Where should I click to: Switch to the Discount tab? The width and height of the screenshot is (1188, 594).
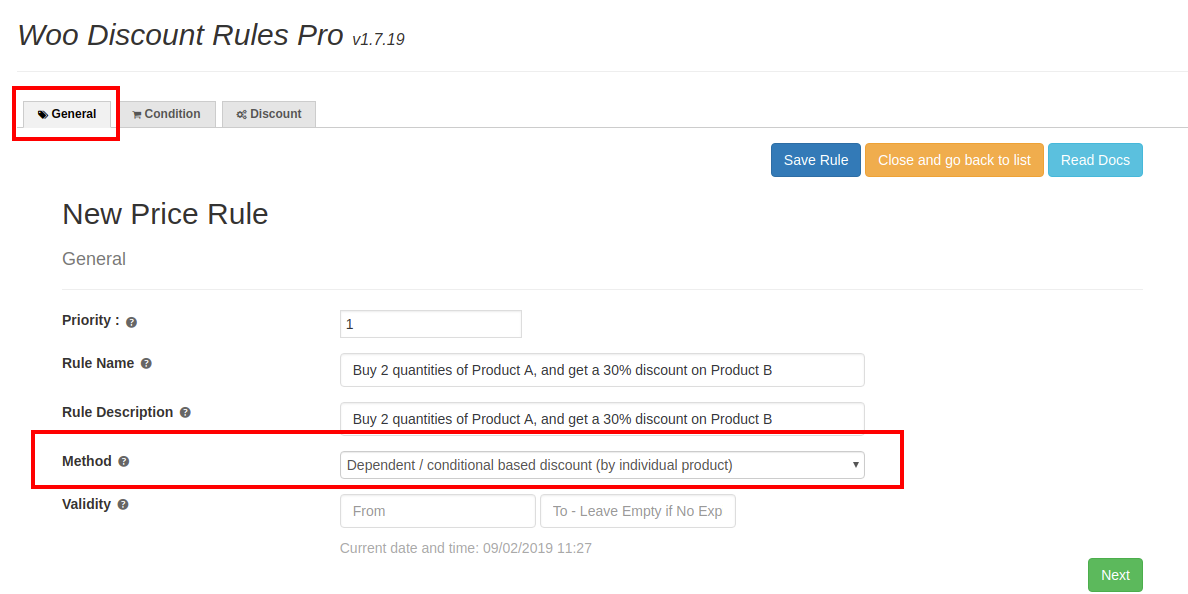click(269, 113)
